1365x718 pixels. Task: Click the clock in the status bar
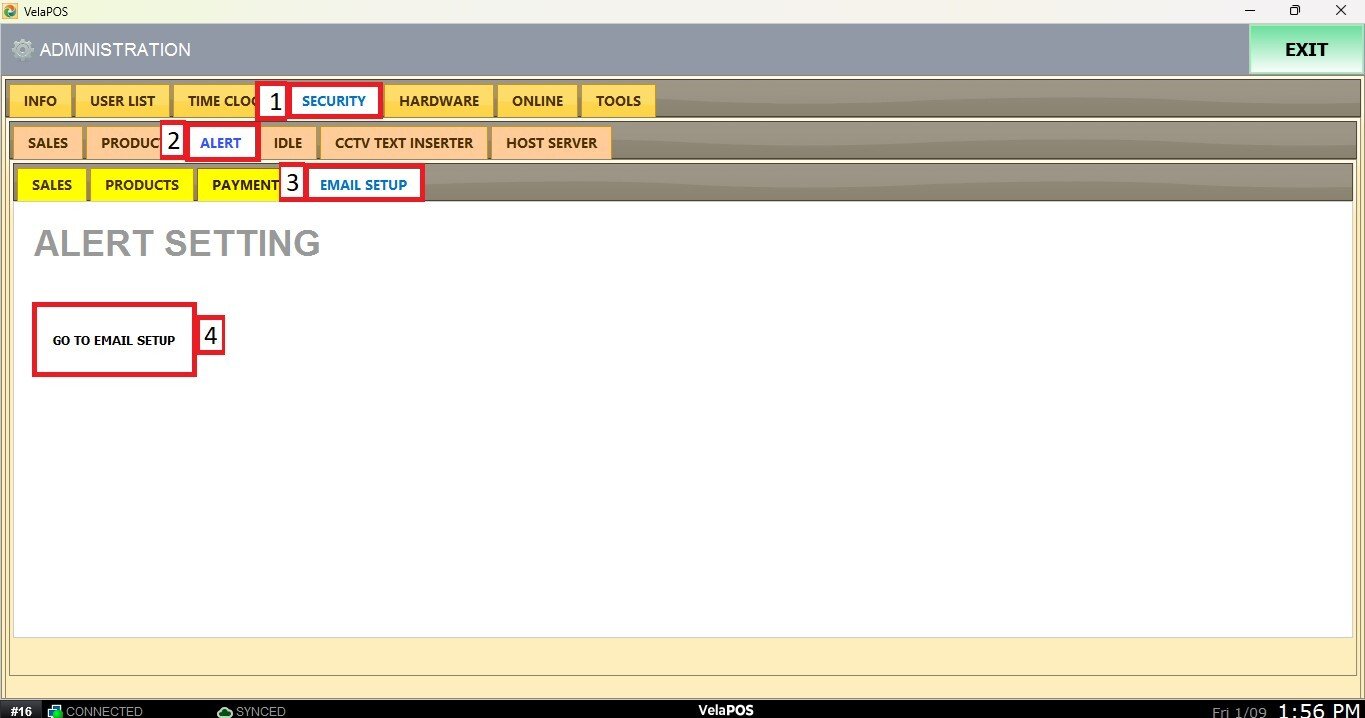(x=1319, y=710)
